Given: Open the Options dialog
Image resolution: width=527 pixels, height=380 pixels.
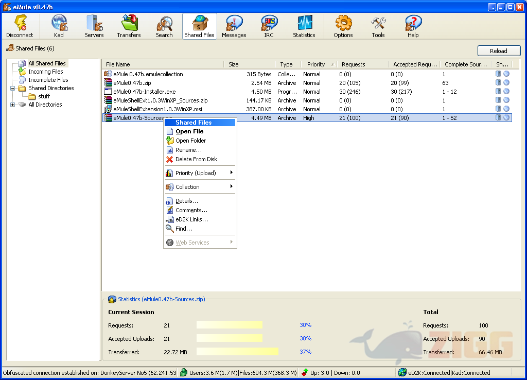Looking at the screenshot, I should click(x=343, y=26).
